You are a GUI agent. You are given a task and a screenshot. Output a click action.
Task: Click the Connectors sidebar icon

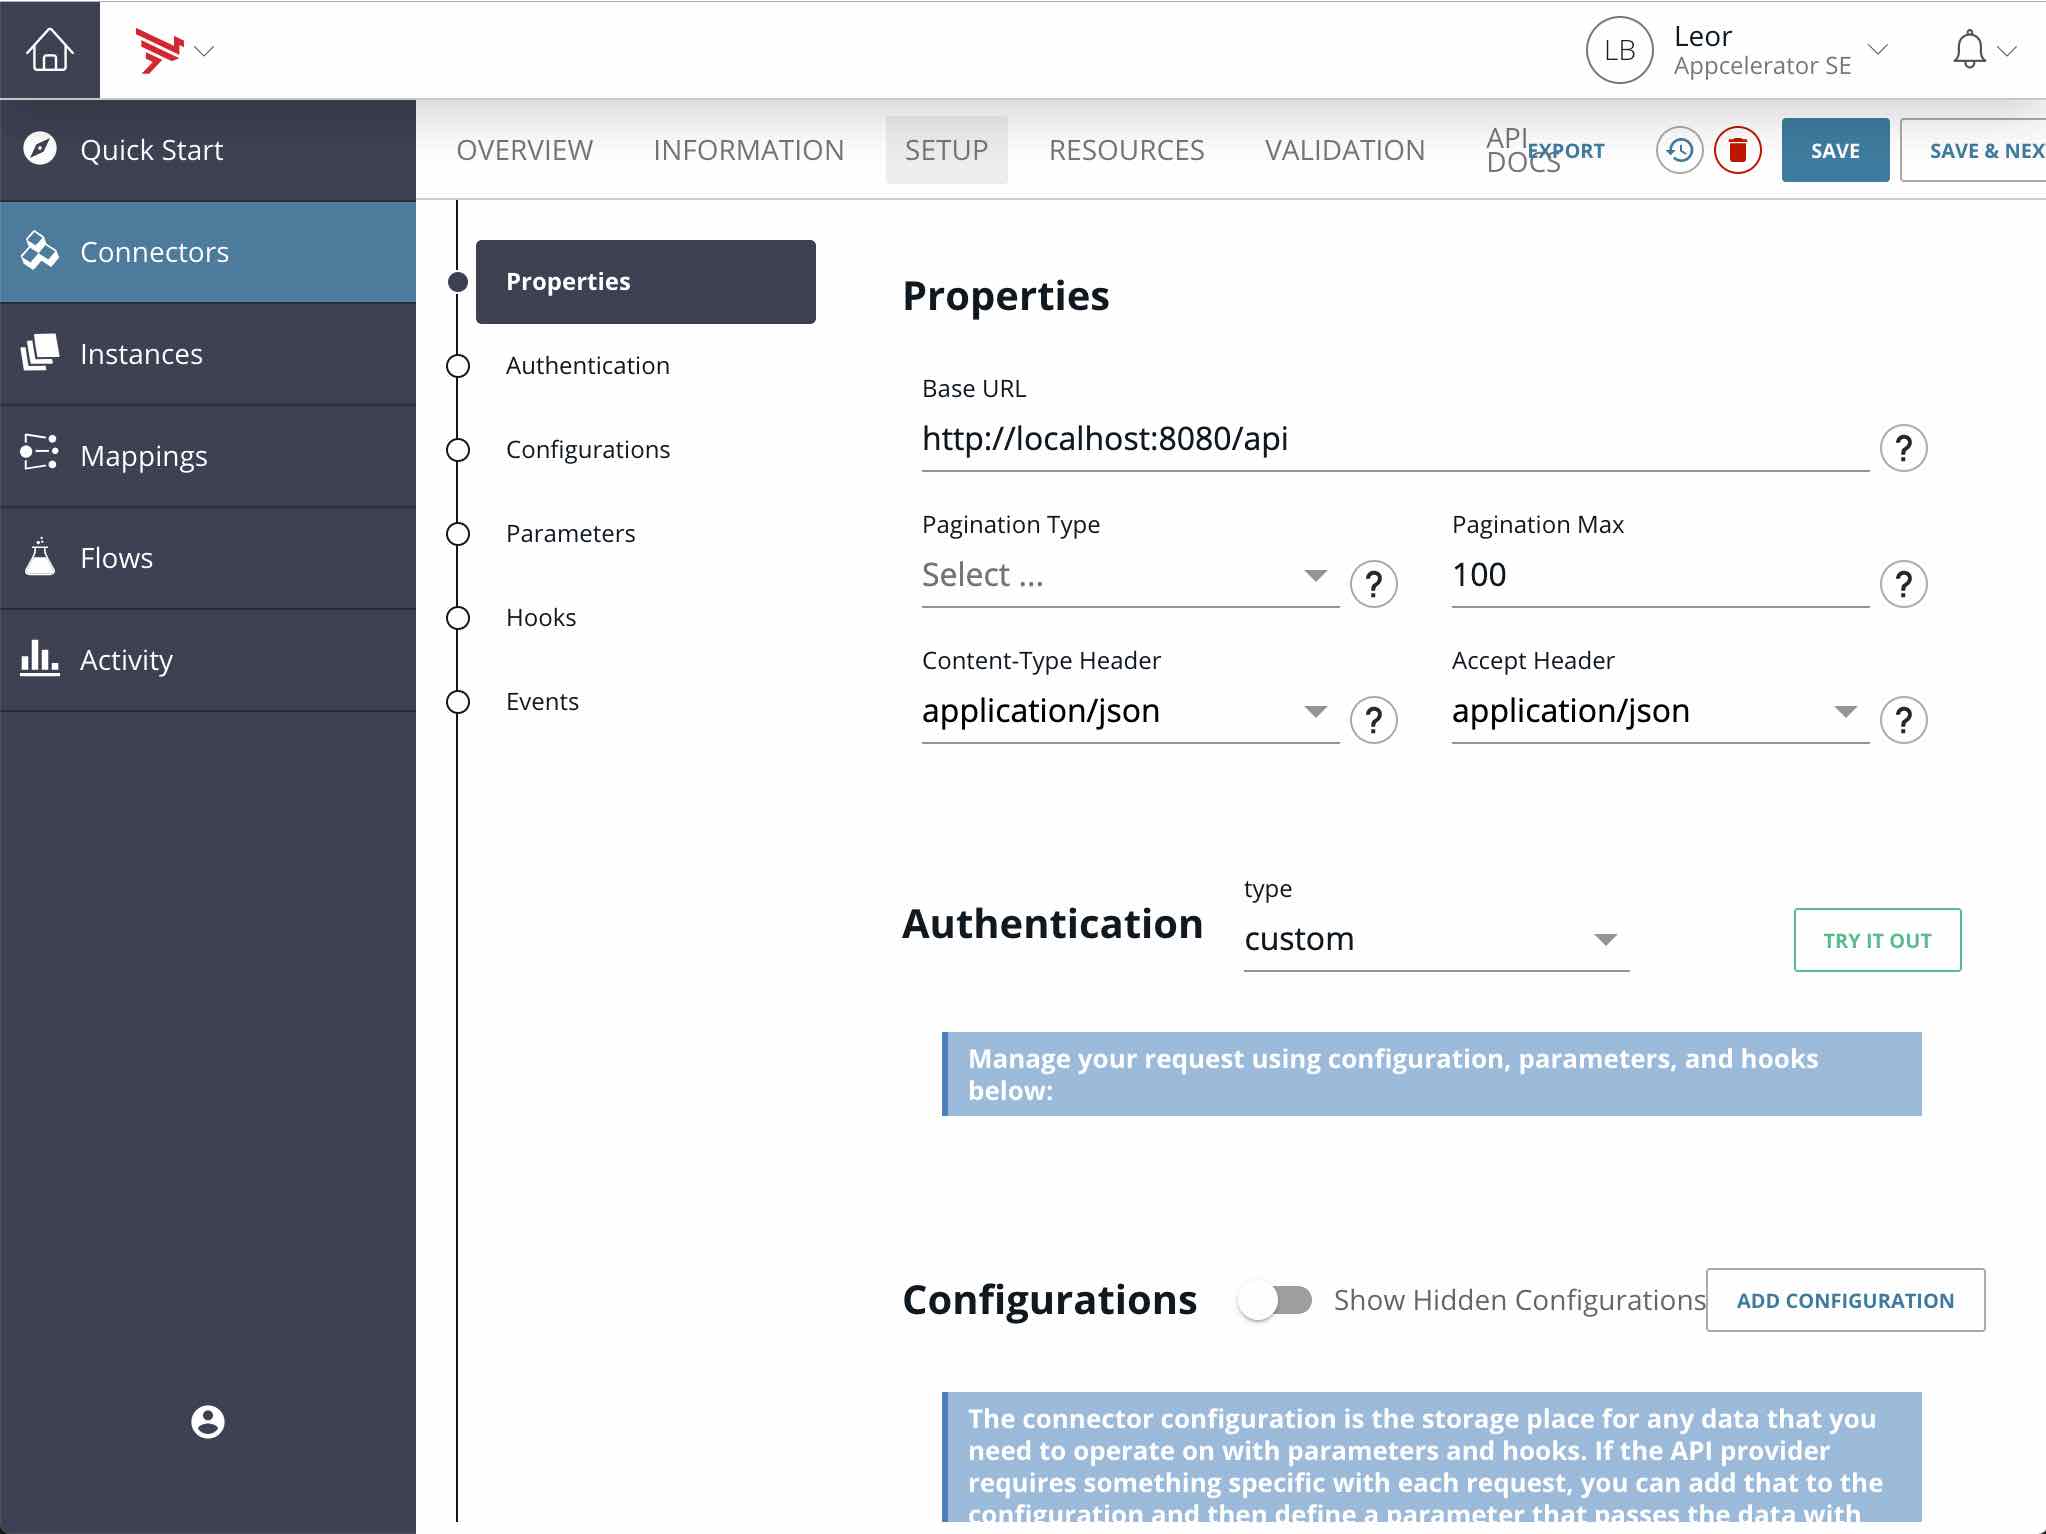point(40,251)
